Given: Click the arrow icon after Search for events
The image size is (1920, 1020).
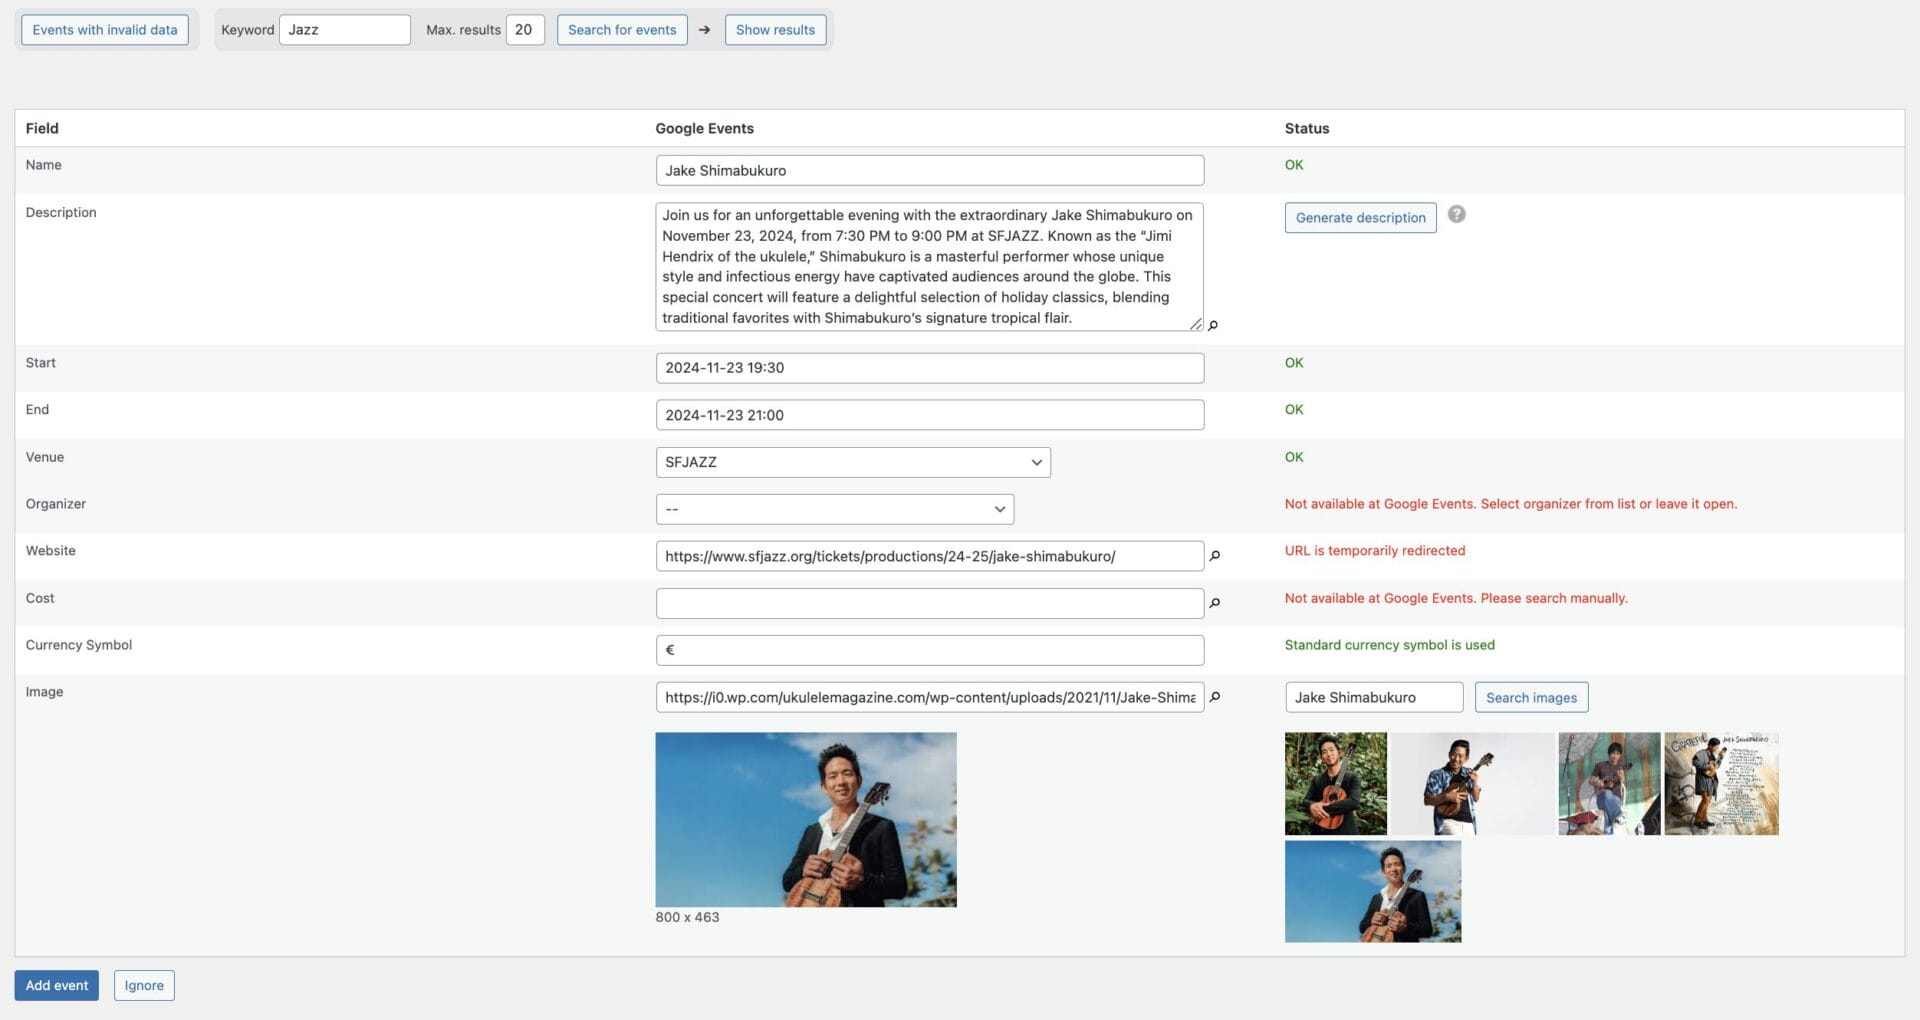Looking at the screenshot, I should click(705, 30).
